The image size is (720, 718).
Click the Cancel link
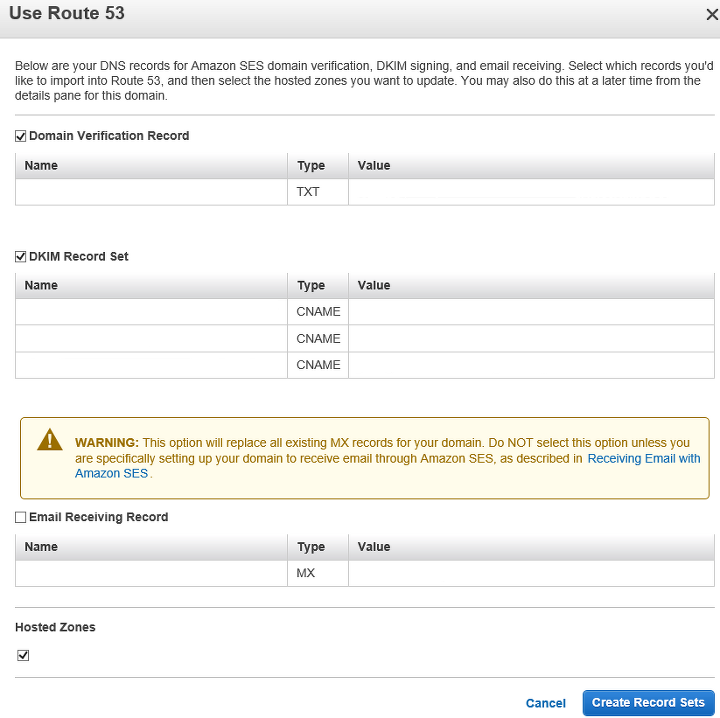(546, 703)
